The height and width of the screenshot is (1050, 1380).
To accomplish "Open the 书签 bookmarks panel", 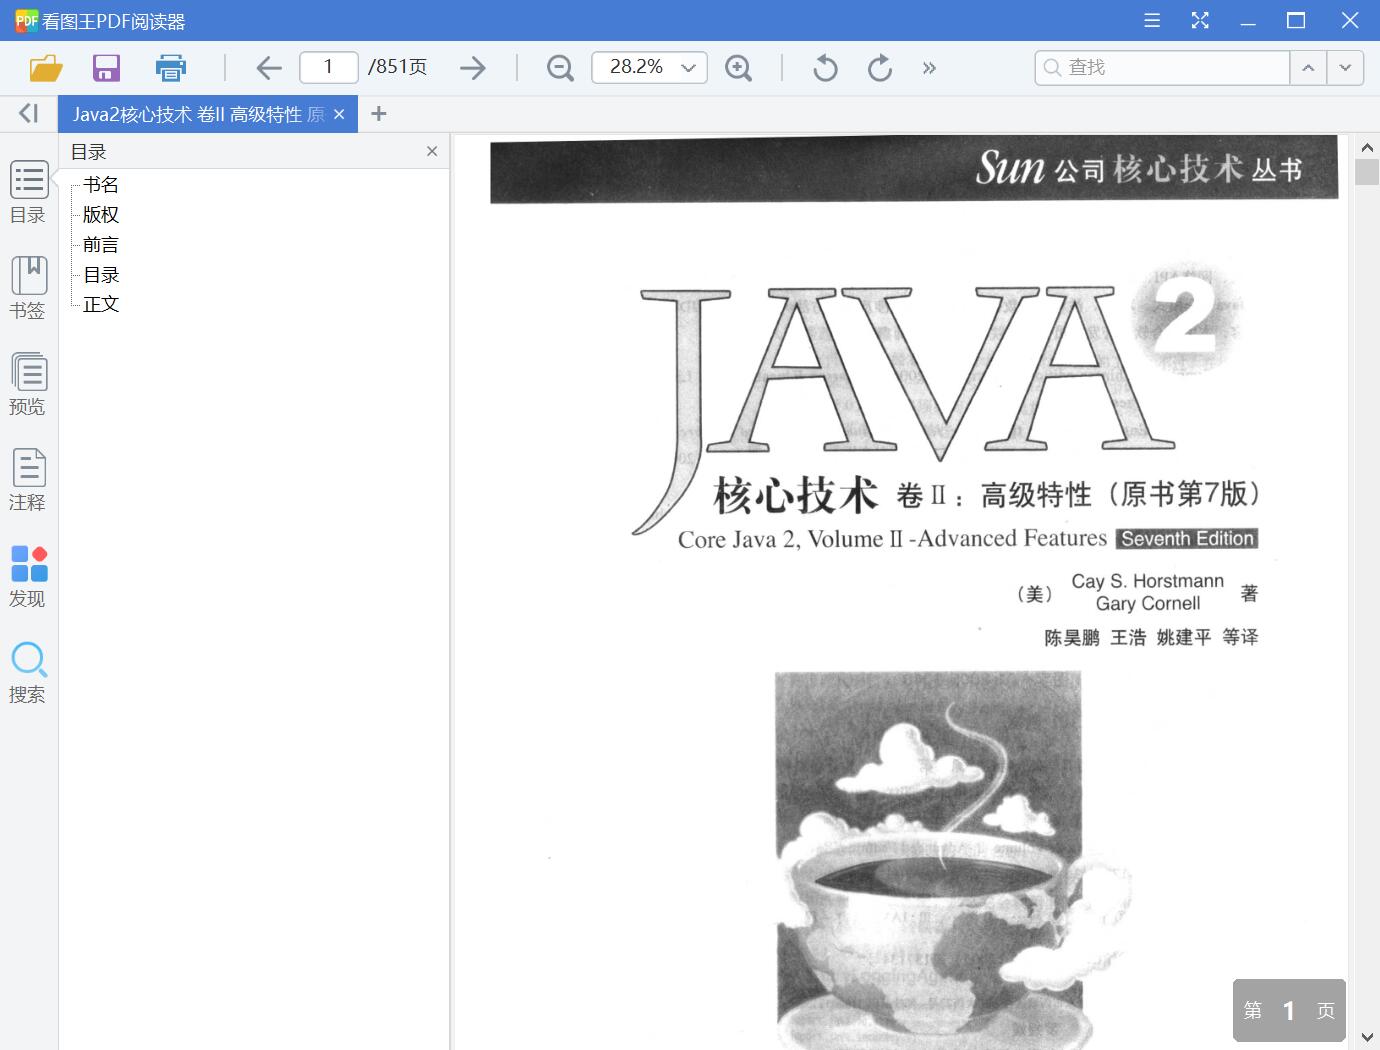I will point(28,289).
